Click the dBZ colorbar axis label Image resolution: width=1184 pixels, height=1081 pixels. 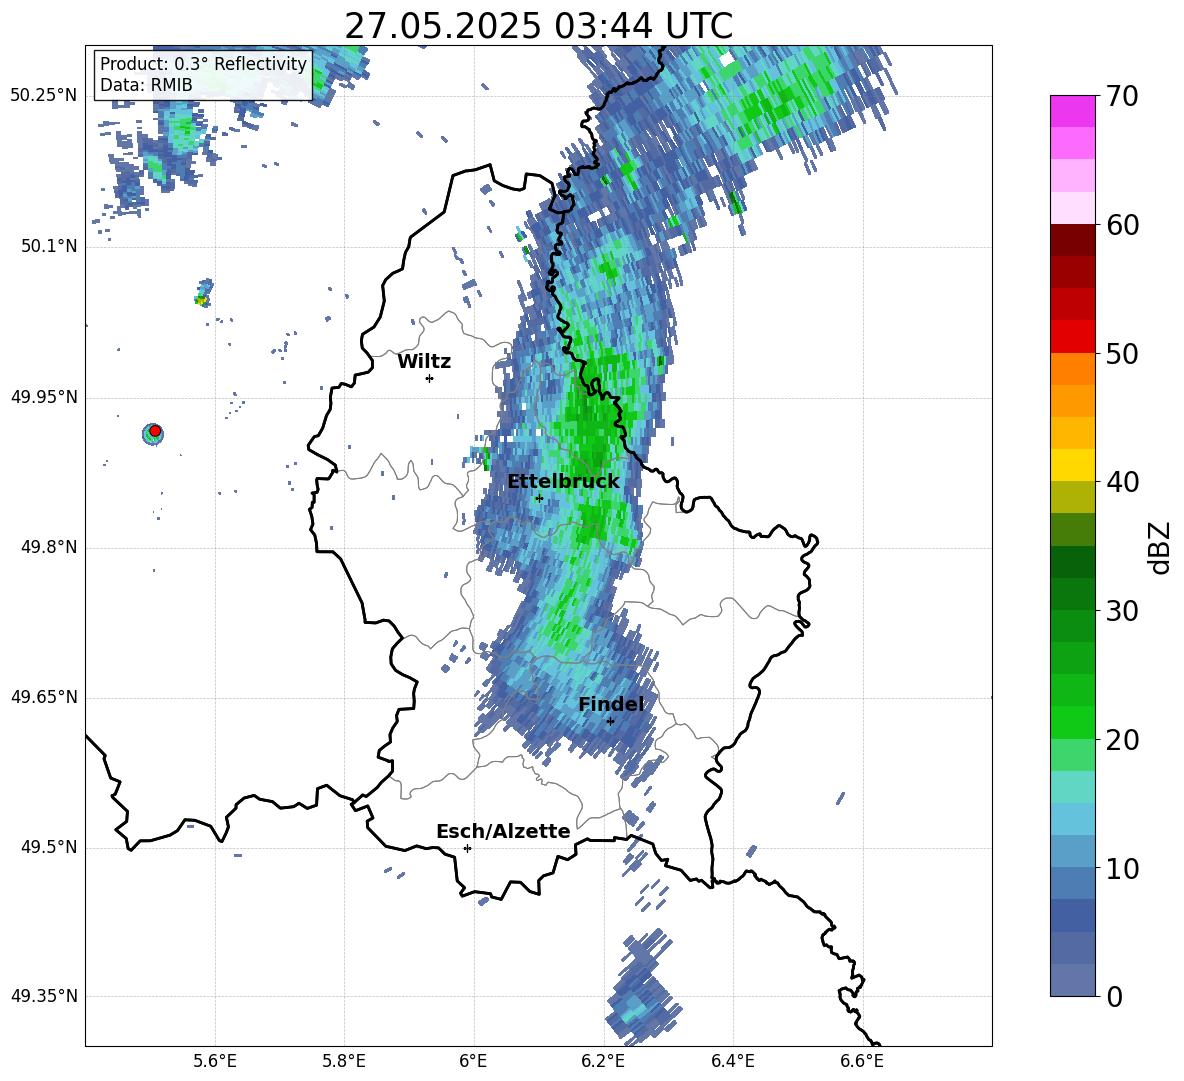(1159, 547)
